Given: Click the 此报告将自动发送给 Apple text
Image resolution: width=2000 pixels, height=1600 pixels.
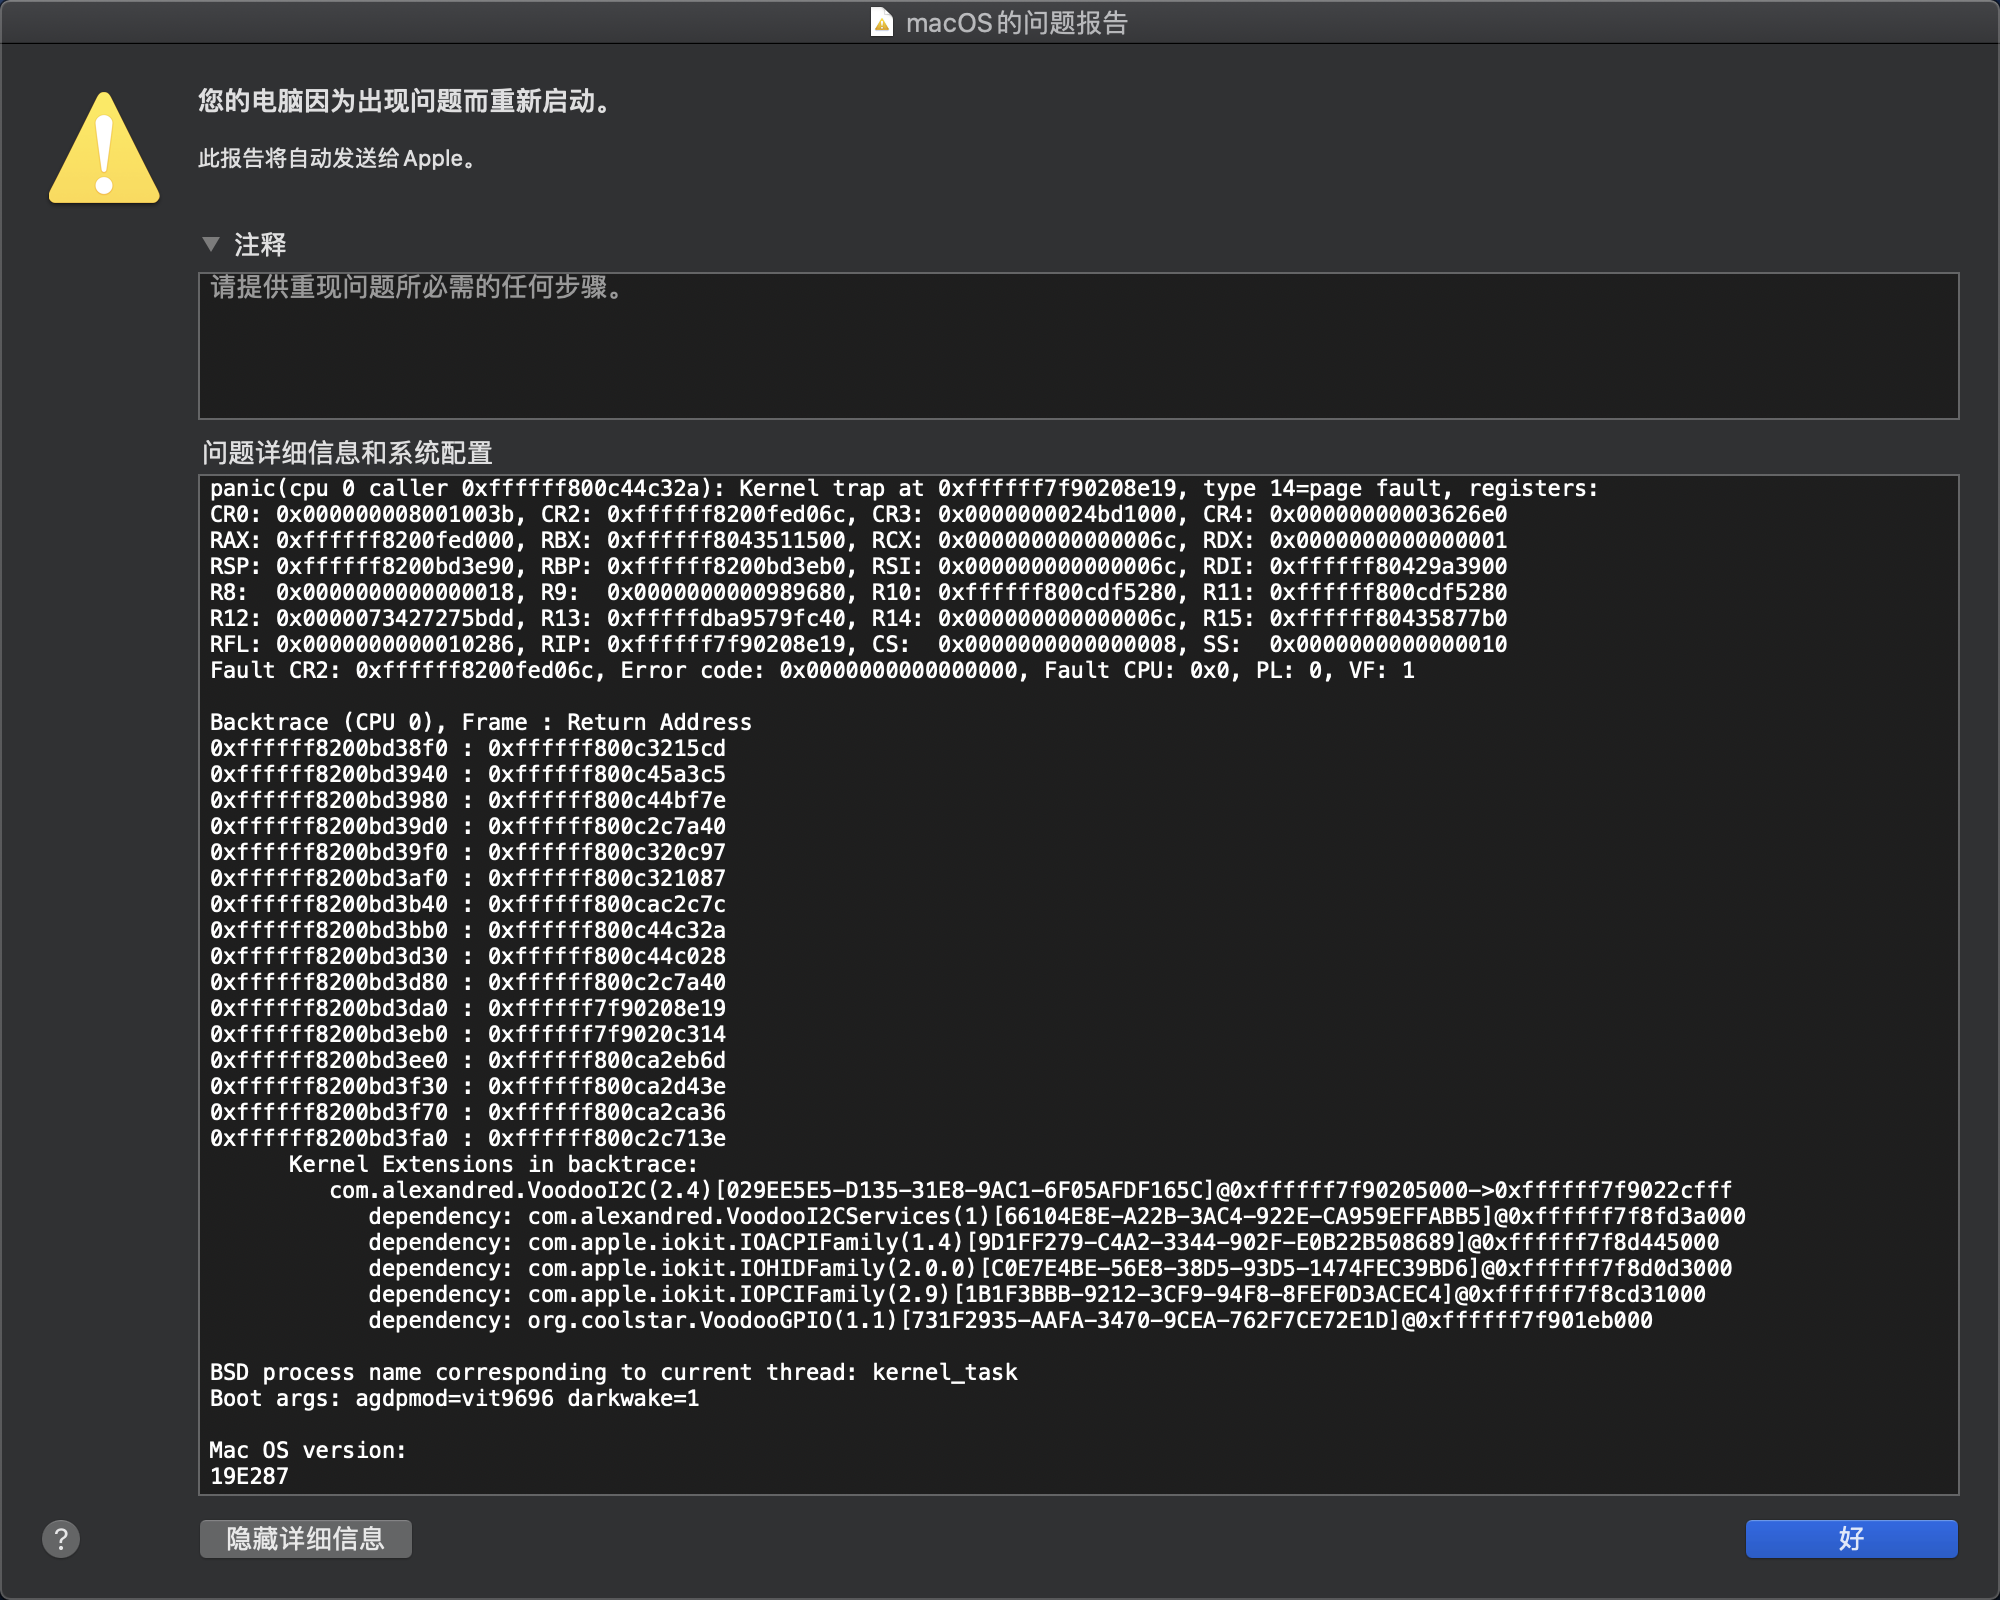Looking at the screenshot, I should tap(337, 158).
